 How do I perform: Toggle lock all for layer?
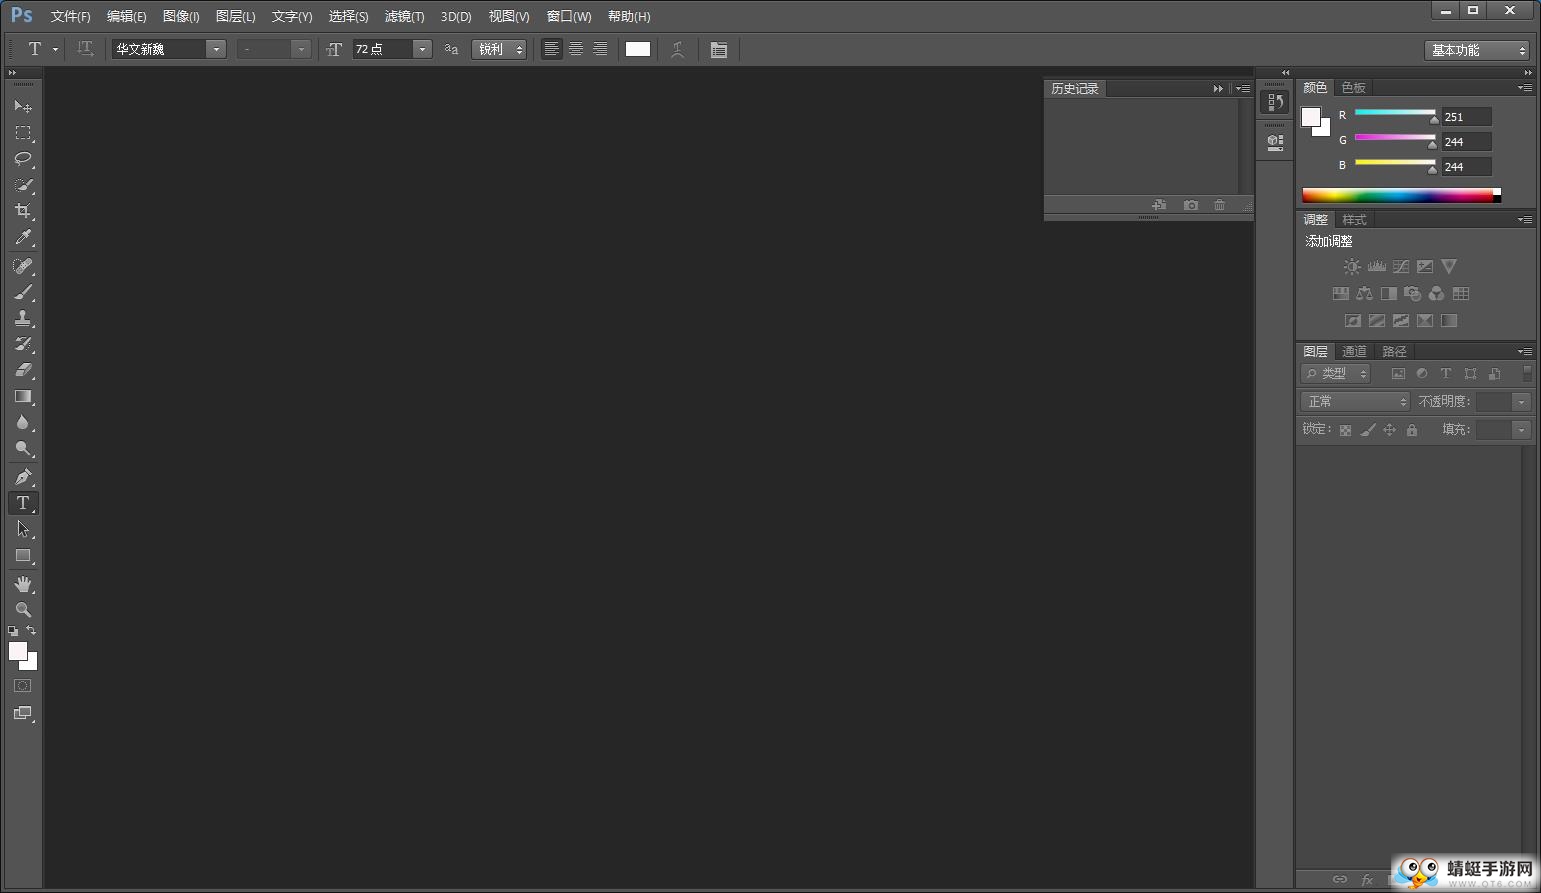(x=1412, y=430)
